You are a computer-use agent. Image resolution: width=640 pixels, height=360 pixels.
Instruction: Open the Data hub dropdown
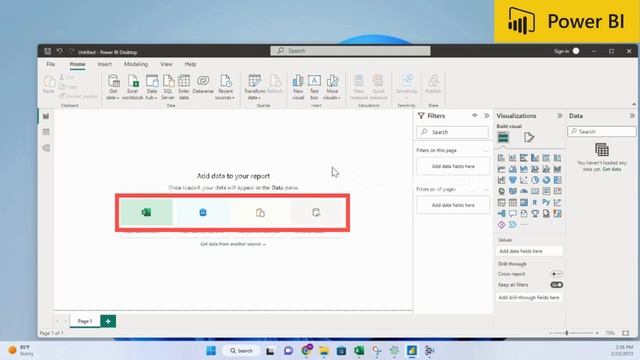[x=151, y=87]
